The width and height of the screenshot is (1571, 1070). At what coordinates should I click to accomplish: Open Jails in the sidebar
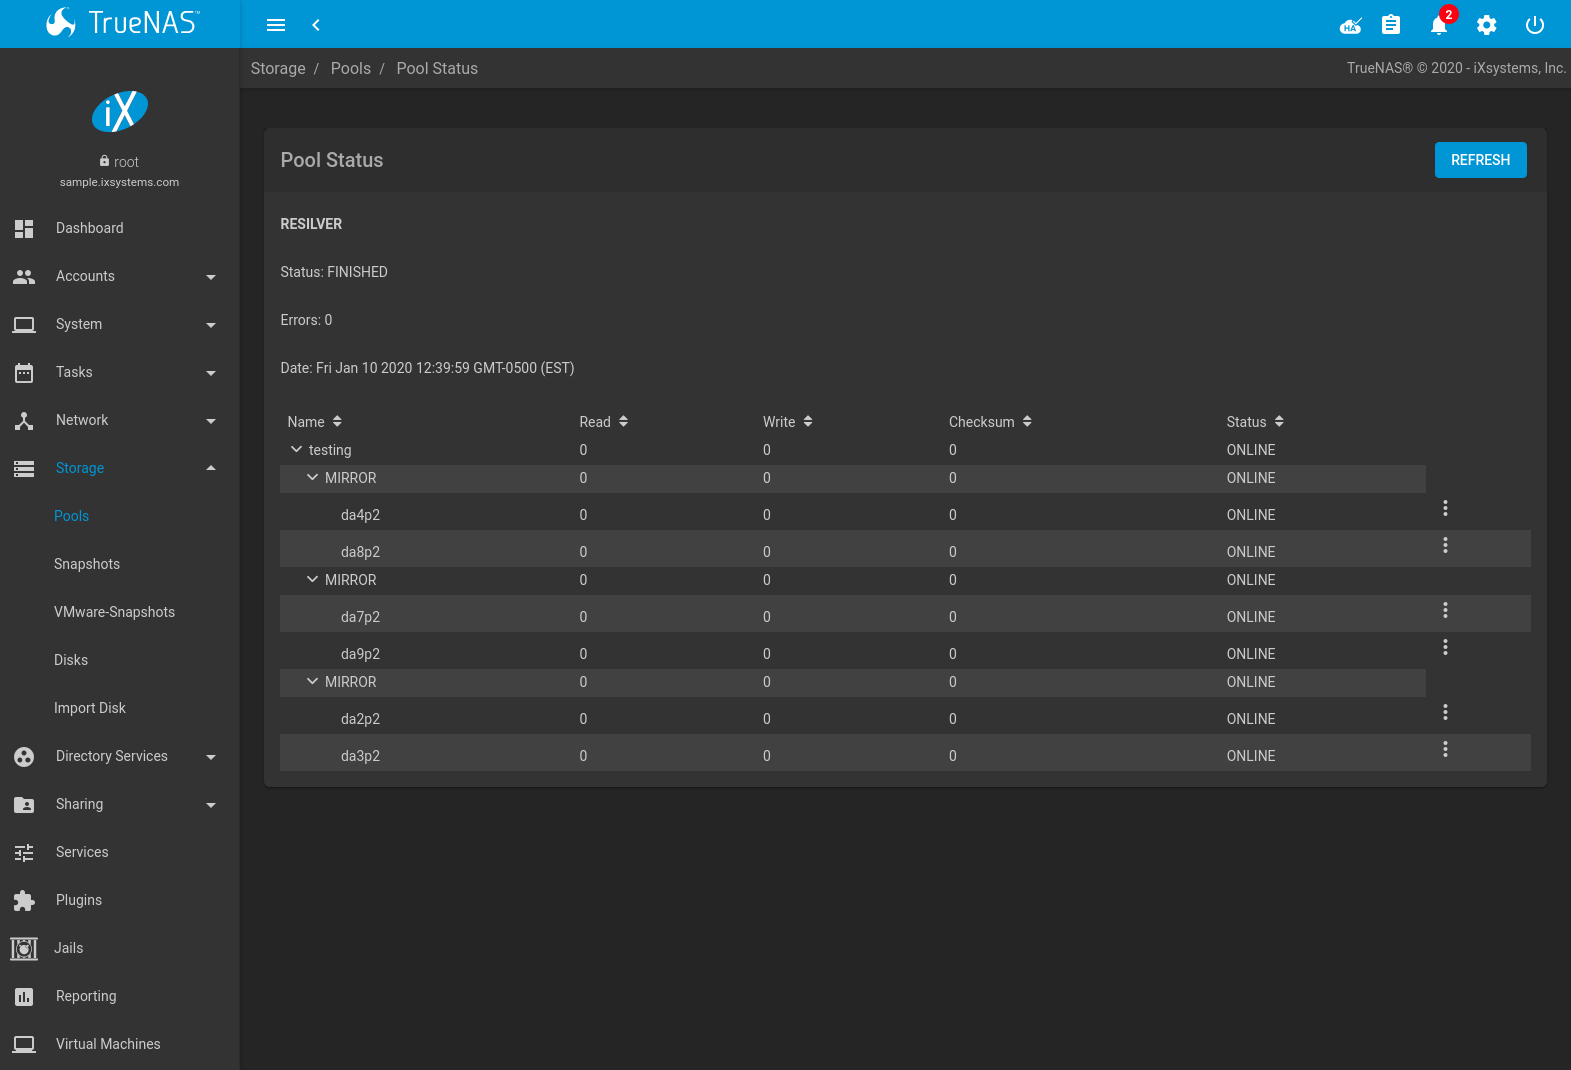point(120,948)
